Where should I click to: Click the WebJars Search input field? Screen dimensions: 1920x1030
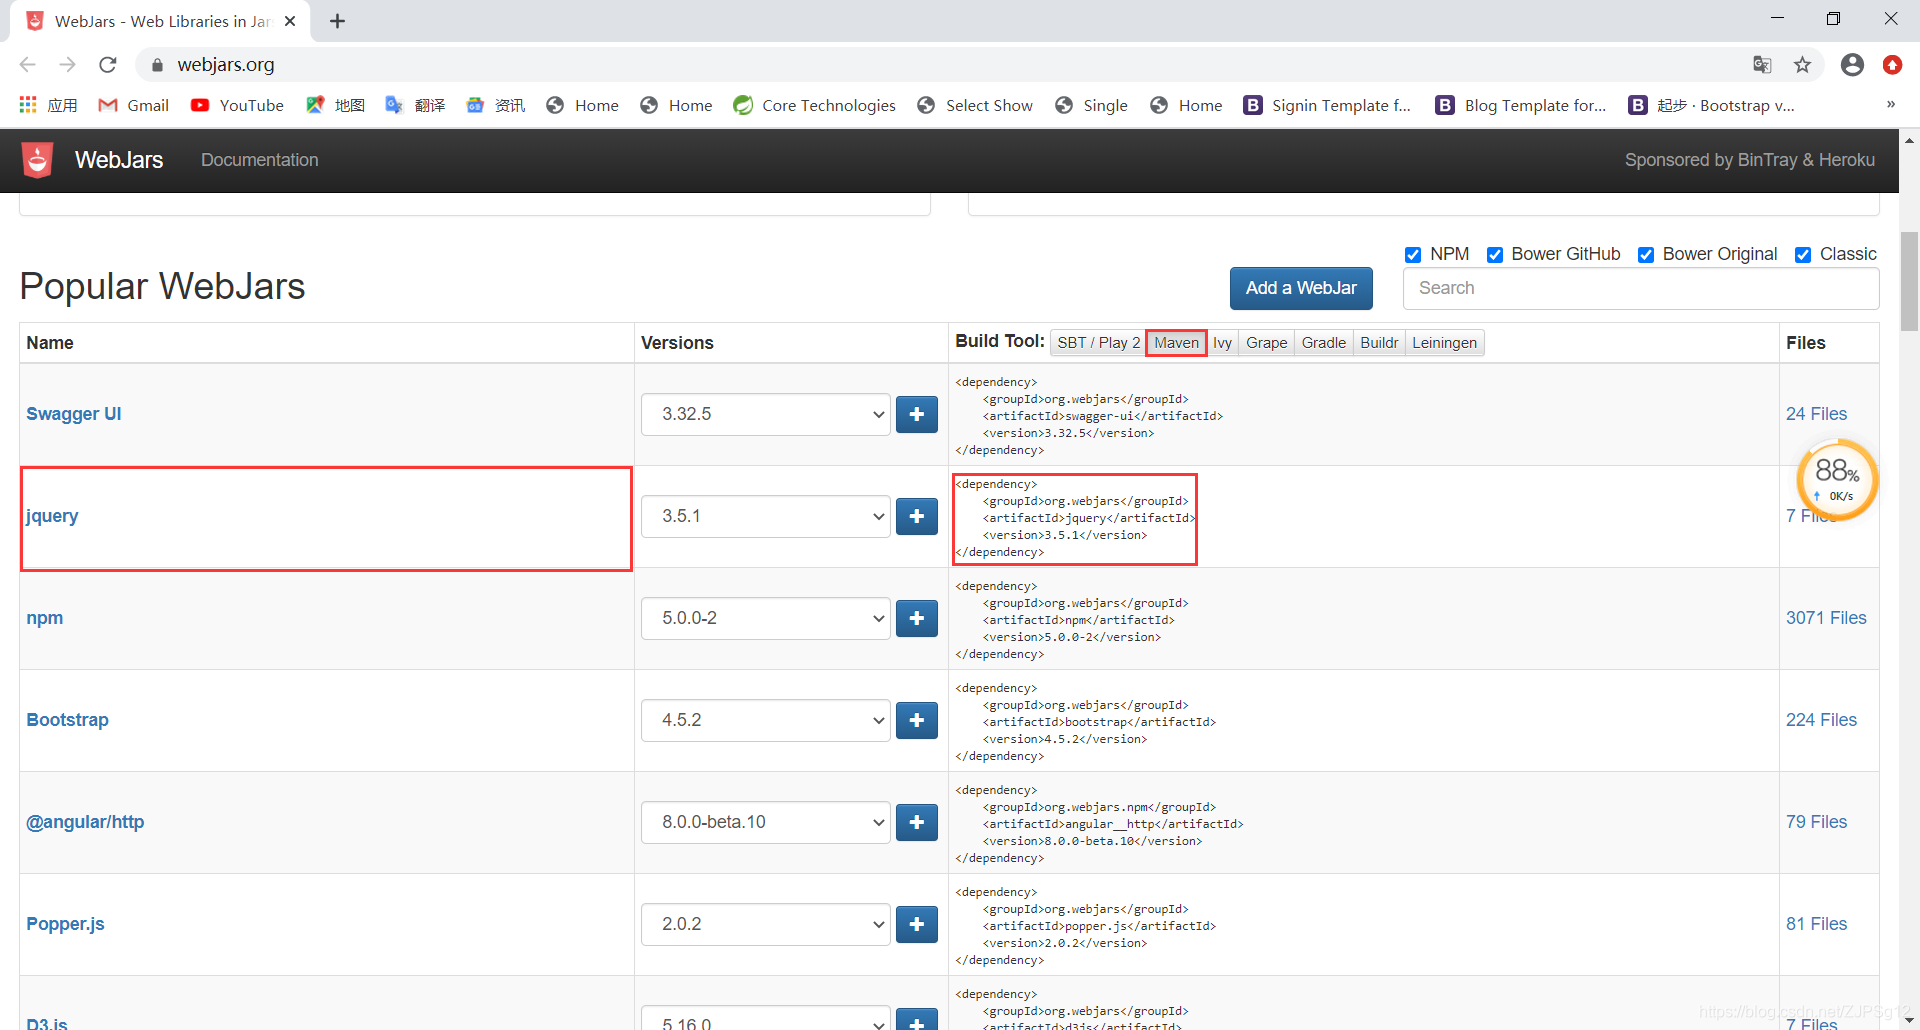tap(1641, 288)
